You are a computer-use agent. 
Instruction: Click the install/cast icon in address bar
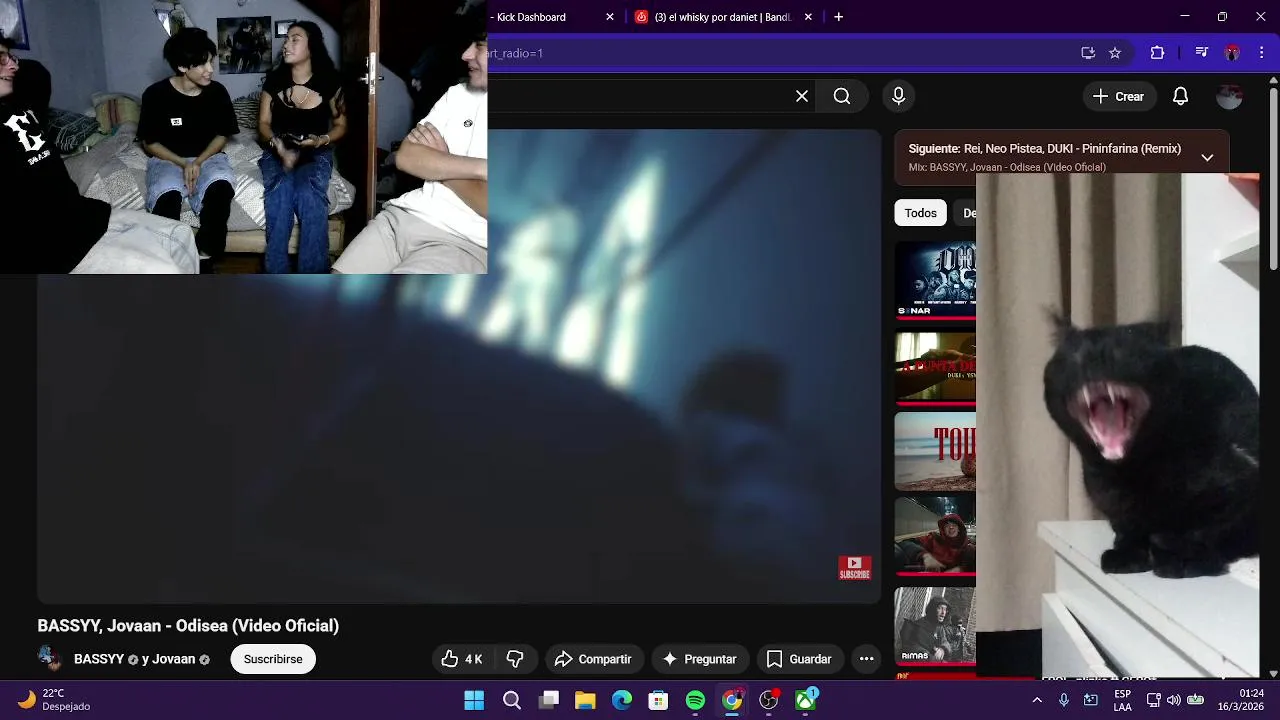(1088, 53)
